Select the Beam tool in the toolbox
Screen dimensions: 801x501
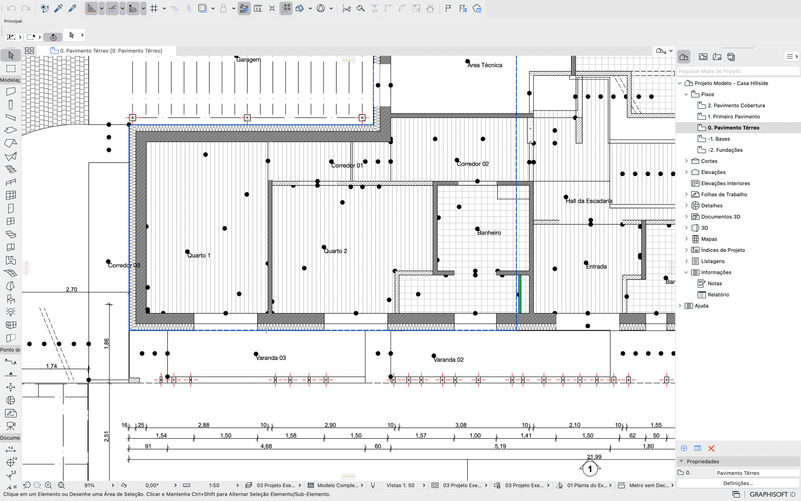[11, 117]
